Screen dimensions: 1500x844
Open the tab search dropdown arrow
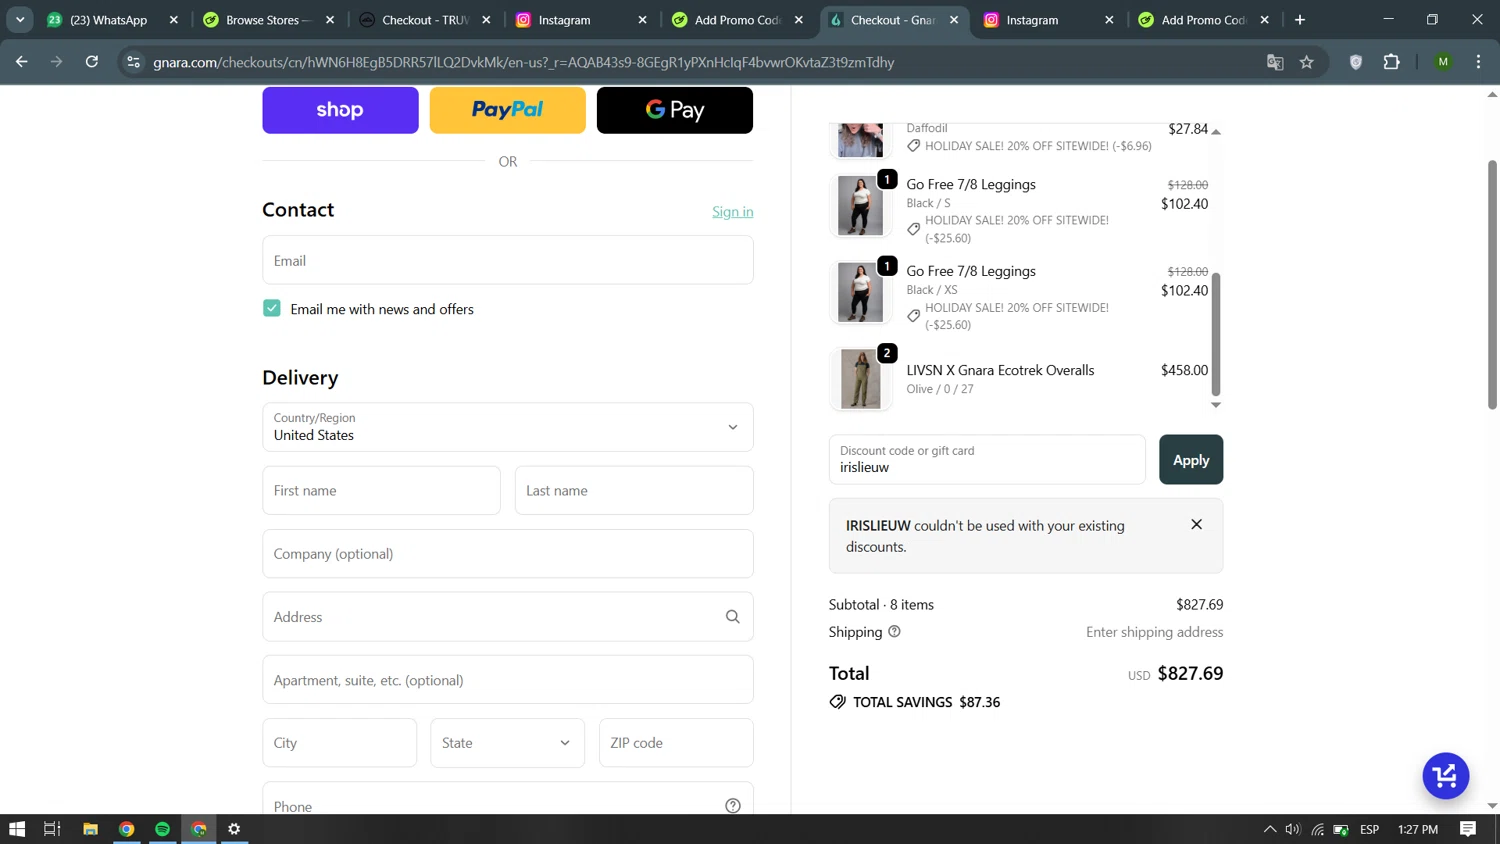pyautogui.click(x=20, y=20)
